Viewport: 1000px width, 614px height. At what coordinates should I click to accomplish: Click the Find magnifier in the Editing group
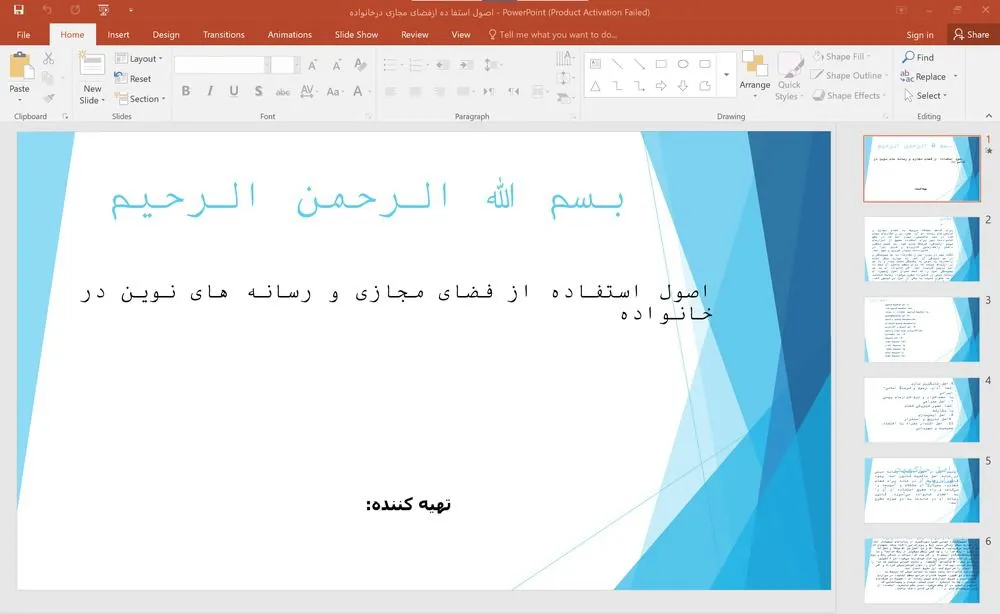click(918, 58)
